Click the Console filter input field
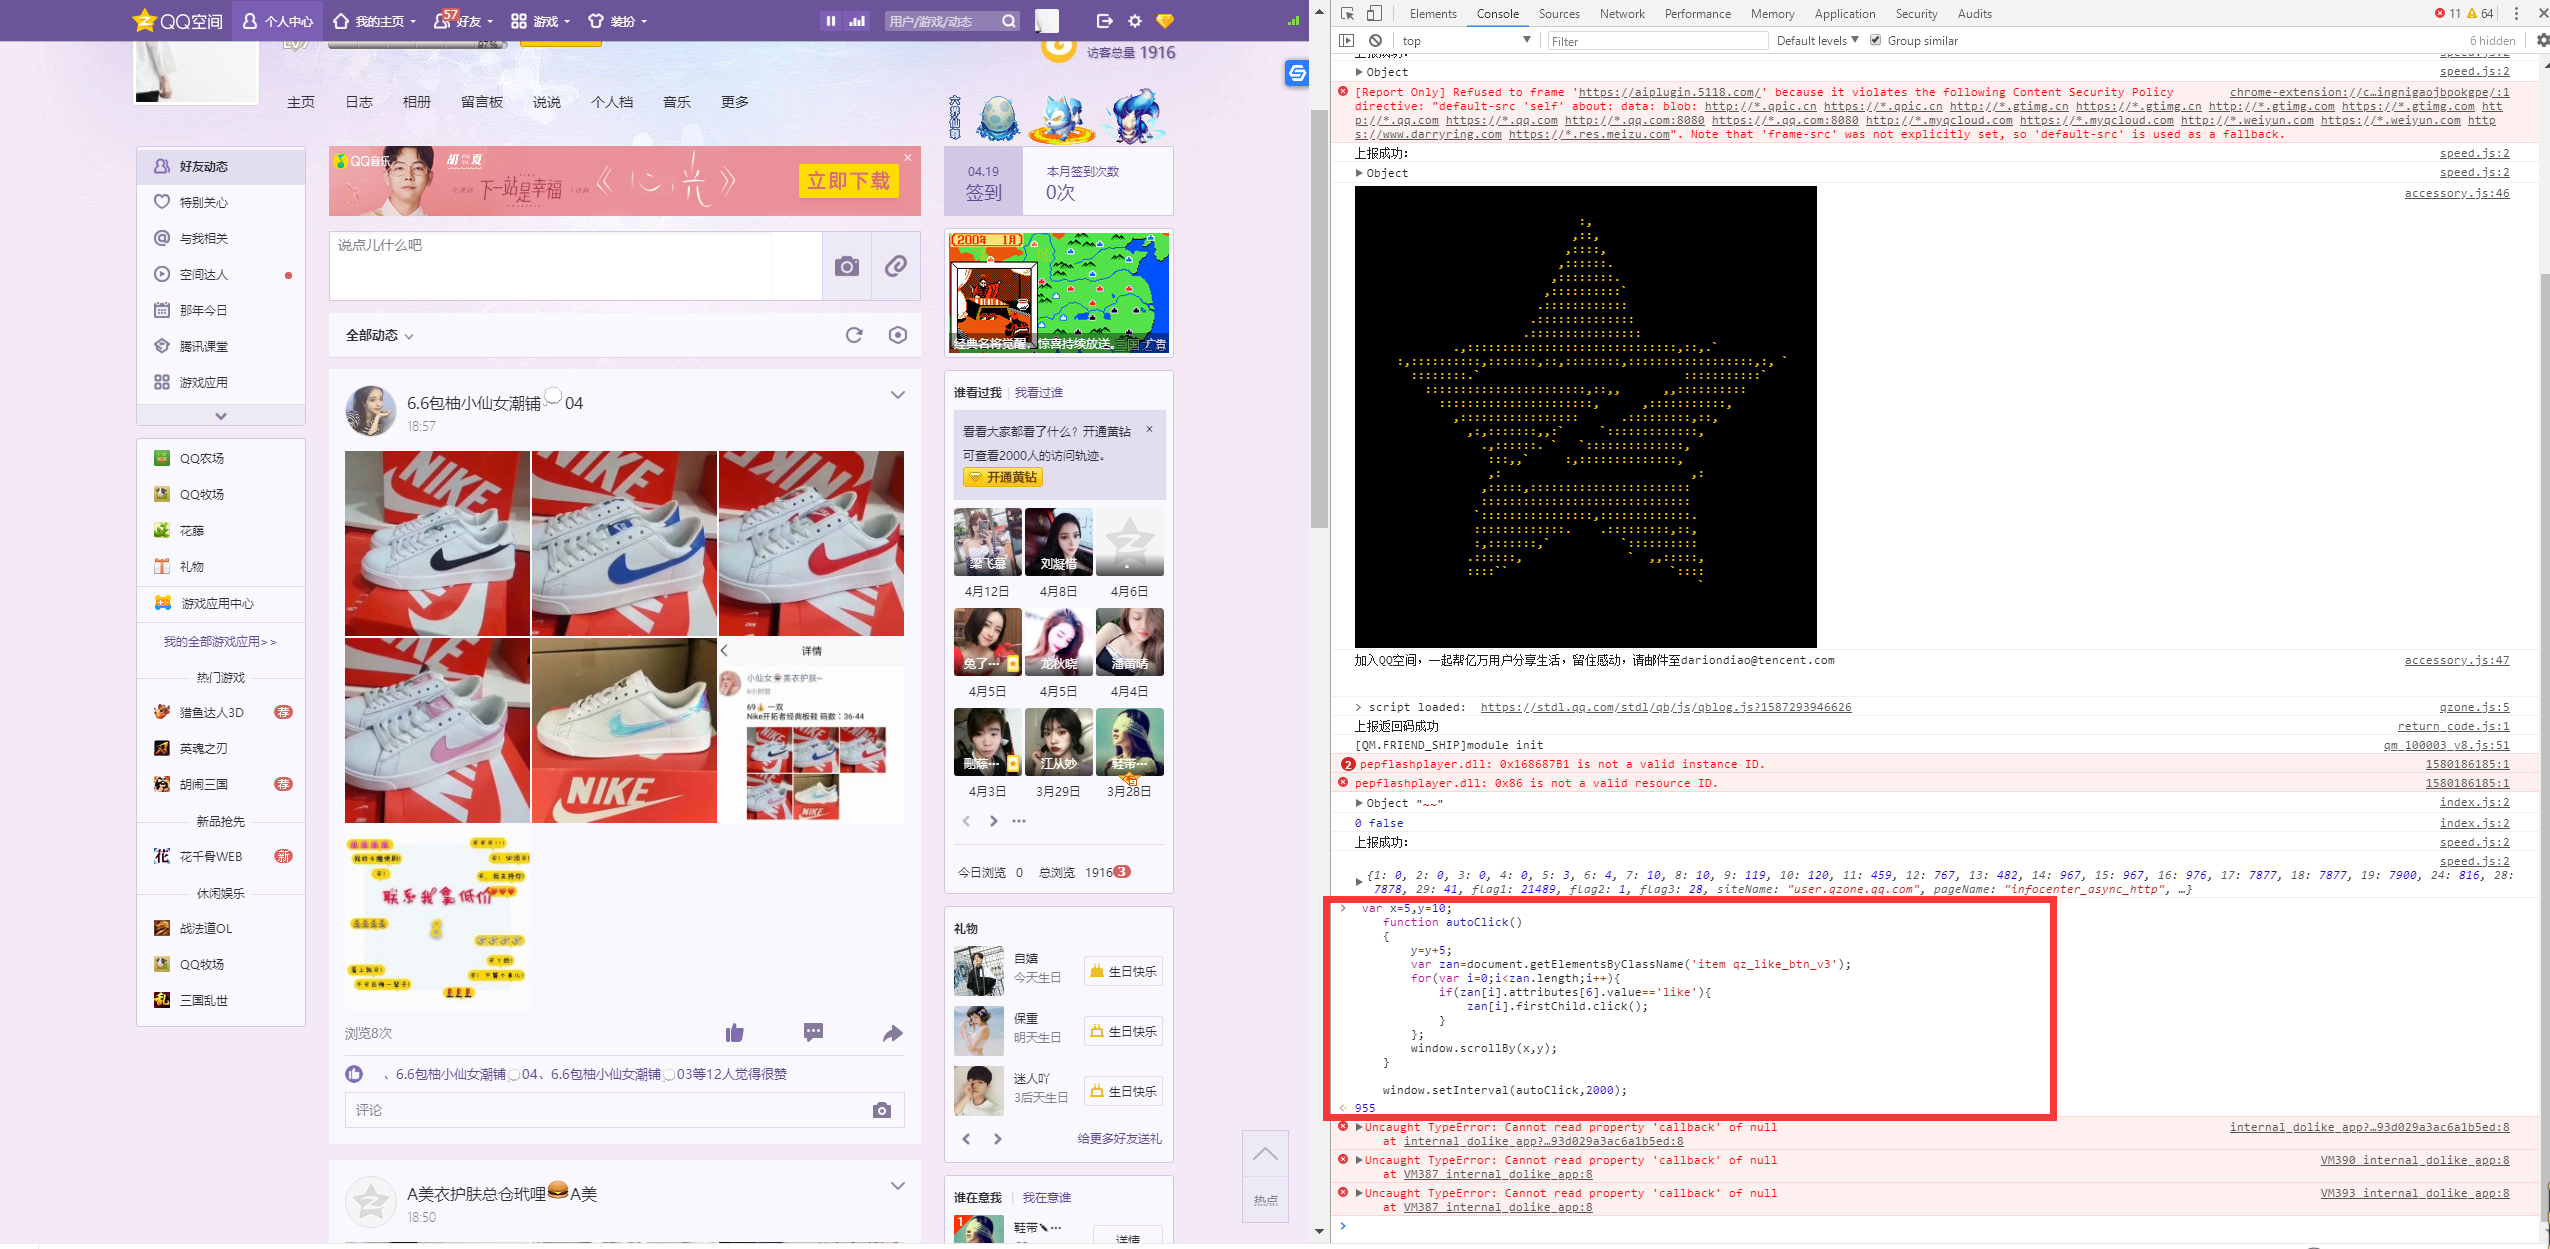The image size is (2550, 1249). click(1657, 41)
